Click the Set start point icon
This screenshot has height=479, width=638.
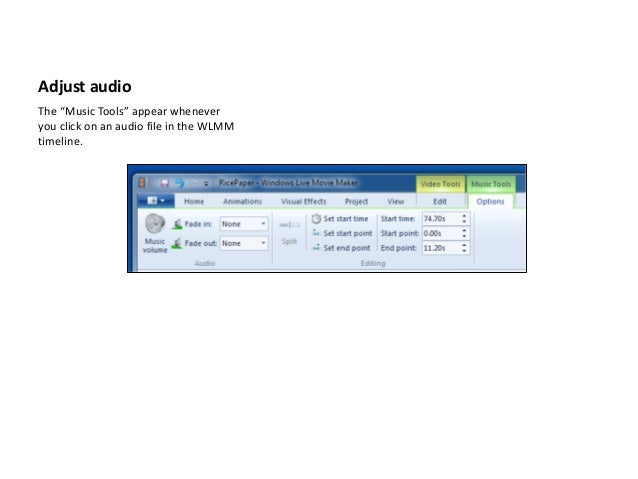316,233
